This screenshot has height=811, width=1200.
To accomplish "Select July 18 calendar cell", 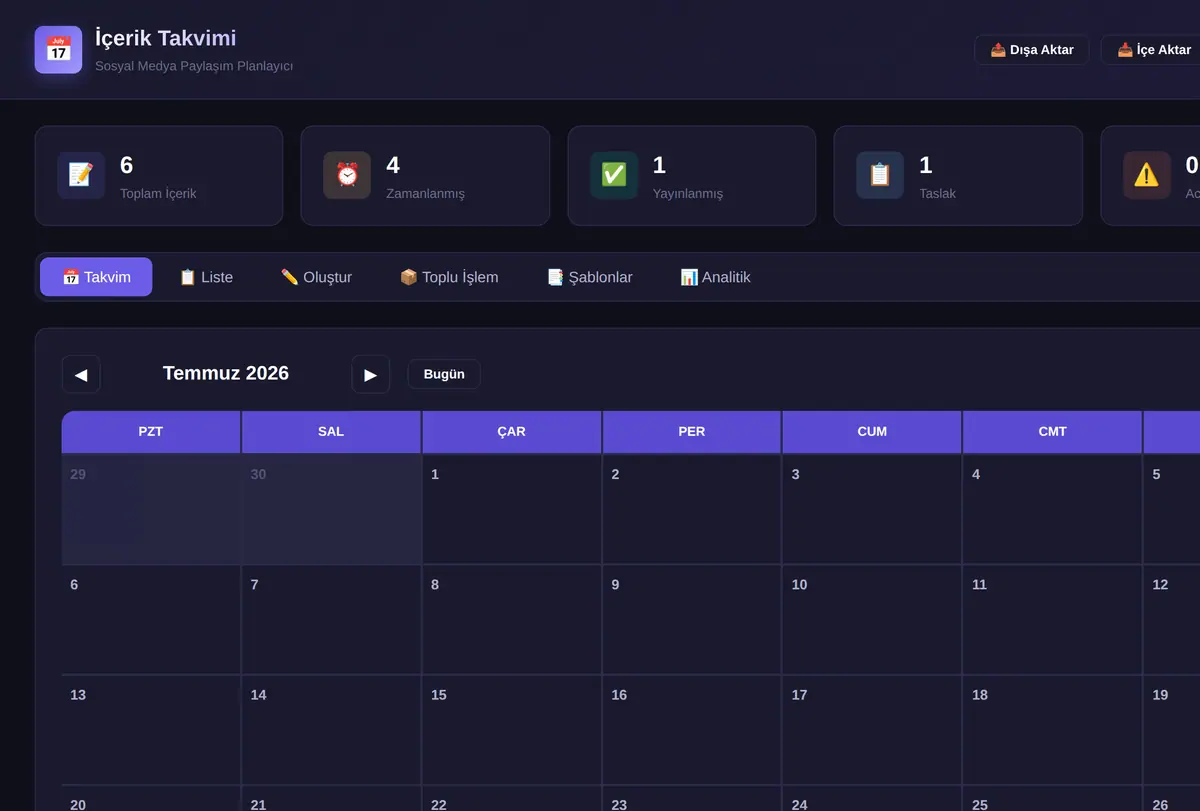I will tap(1052, 730).
